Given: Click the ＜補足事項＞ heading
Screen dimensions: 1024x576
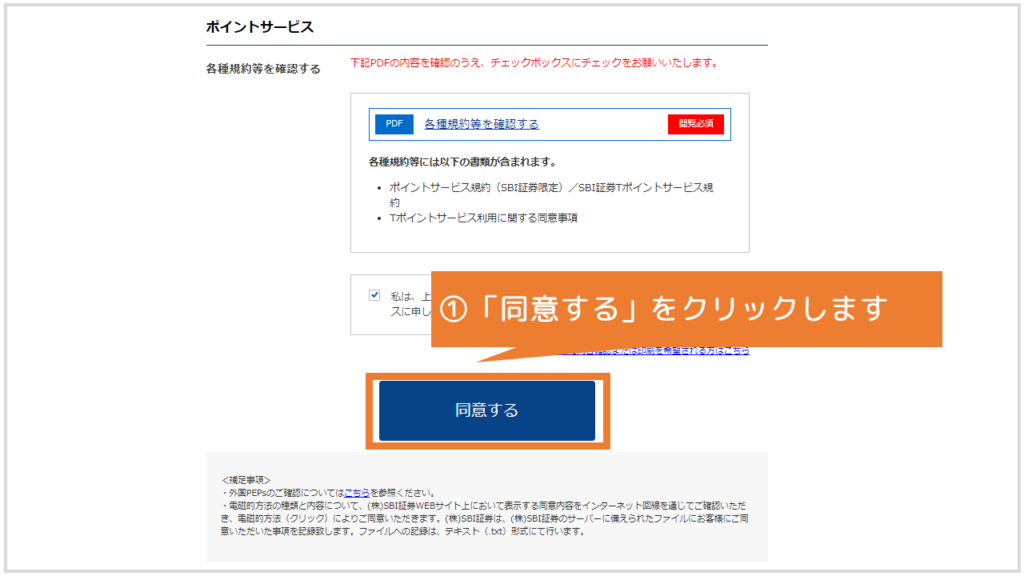Looking at the screenshot, I should click(246, 480).
